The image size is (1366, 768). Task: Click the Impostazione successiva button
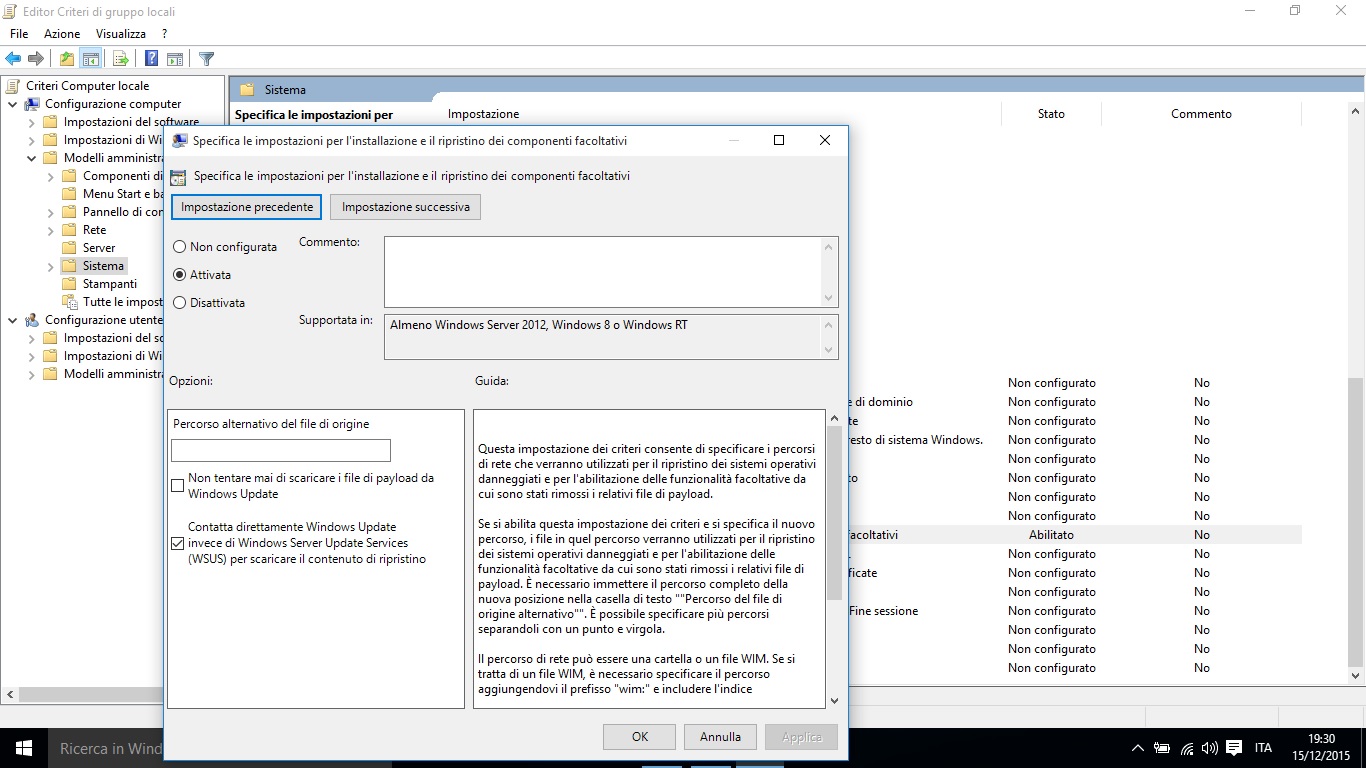[x=406, y=207]
